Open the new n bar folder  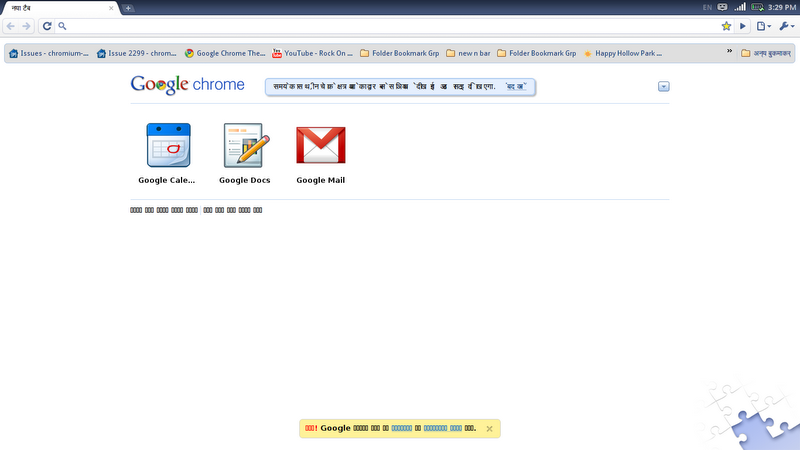click(468, 53)
